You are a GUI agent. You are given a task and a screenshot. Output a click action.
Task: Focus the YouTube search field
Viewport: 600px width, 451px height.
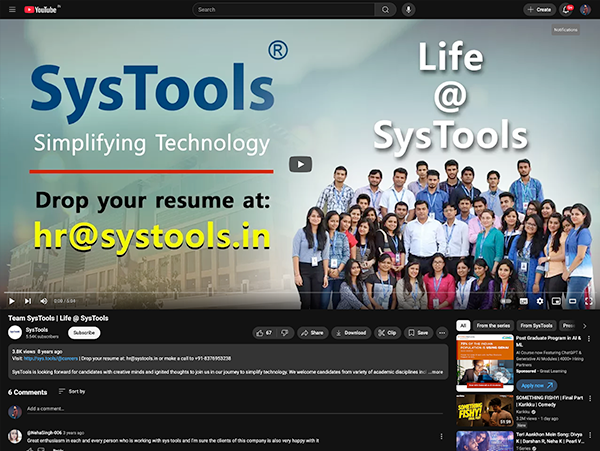pos(284,10)
